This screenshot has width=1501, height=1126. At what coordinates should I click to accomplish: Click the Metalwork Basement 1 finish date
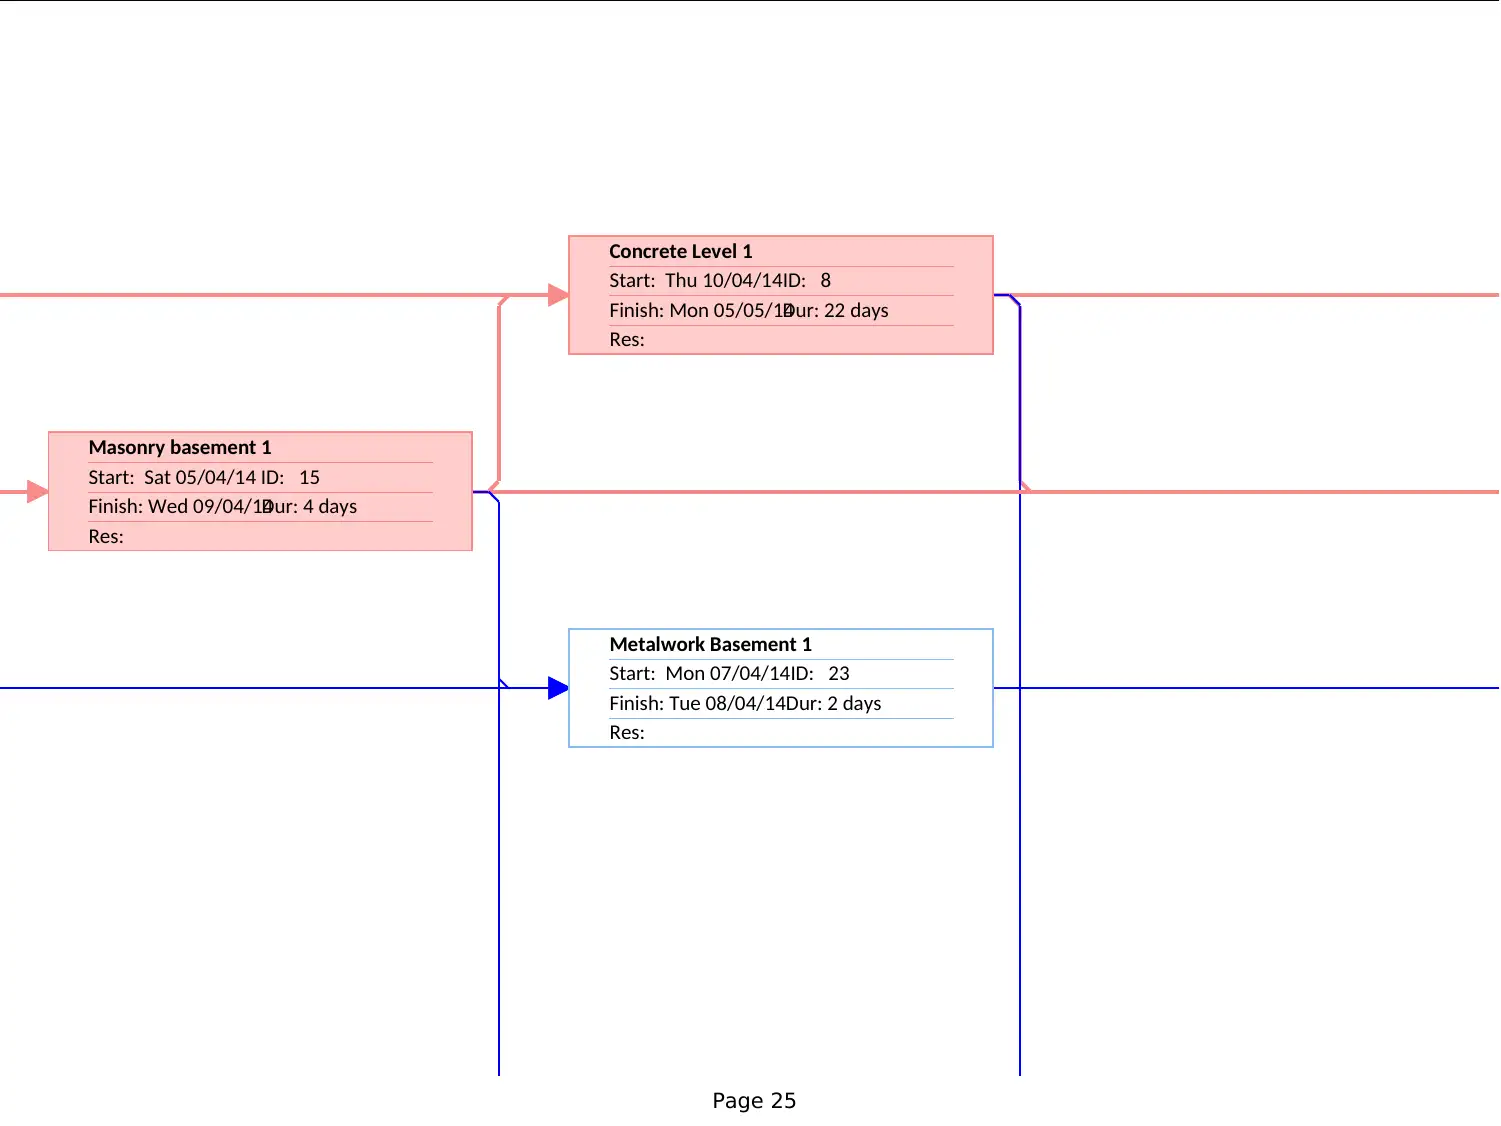click(727, 704)
